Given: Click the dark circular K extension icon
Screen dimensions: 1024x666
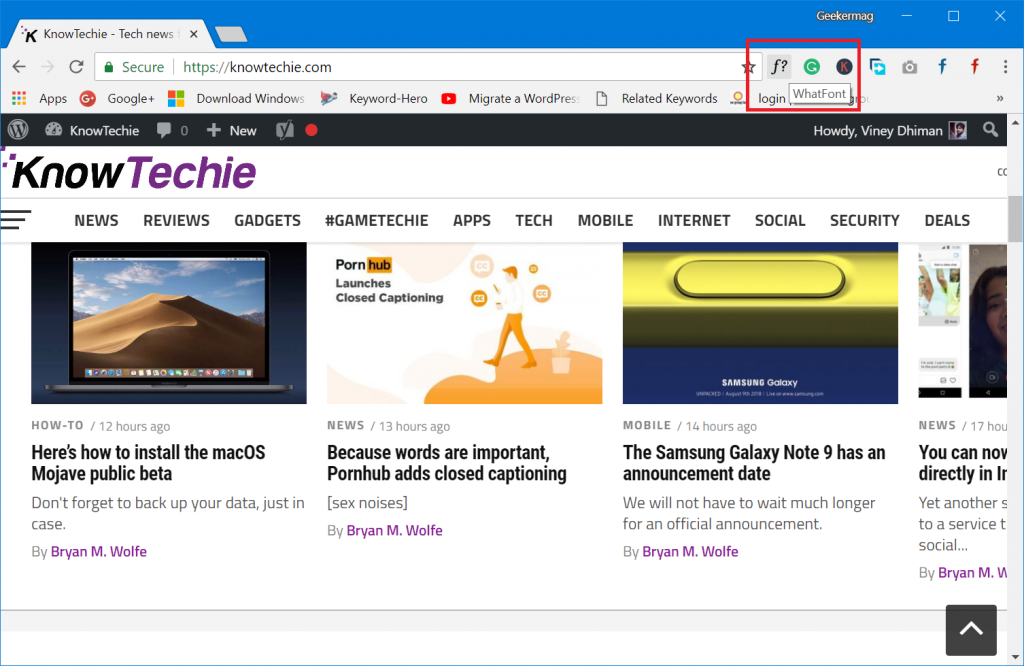Looking at the screenshot, I should [844, 67].
